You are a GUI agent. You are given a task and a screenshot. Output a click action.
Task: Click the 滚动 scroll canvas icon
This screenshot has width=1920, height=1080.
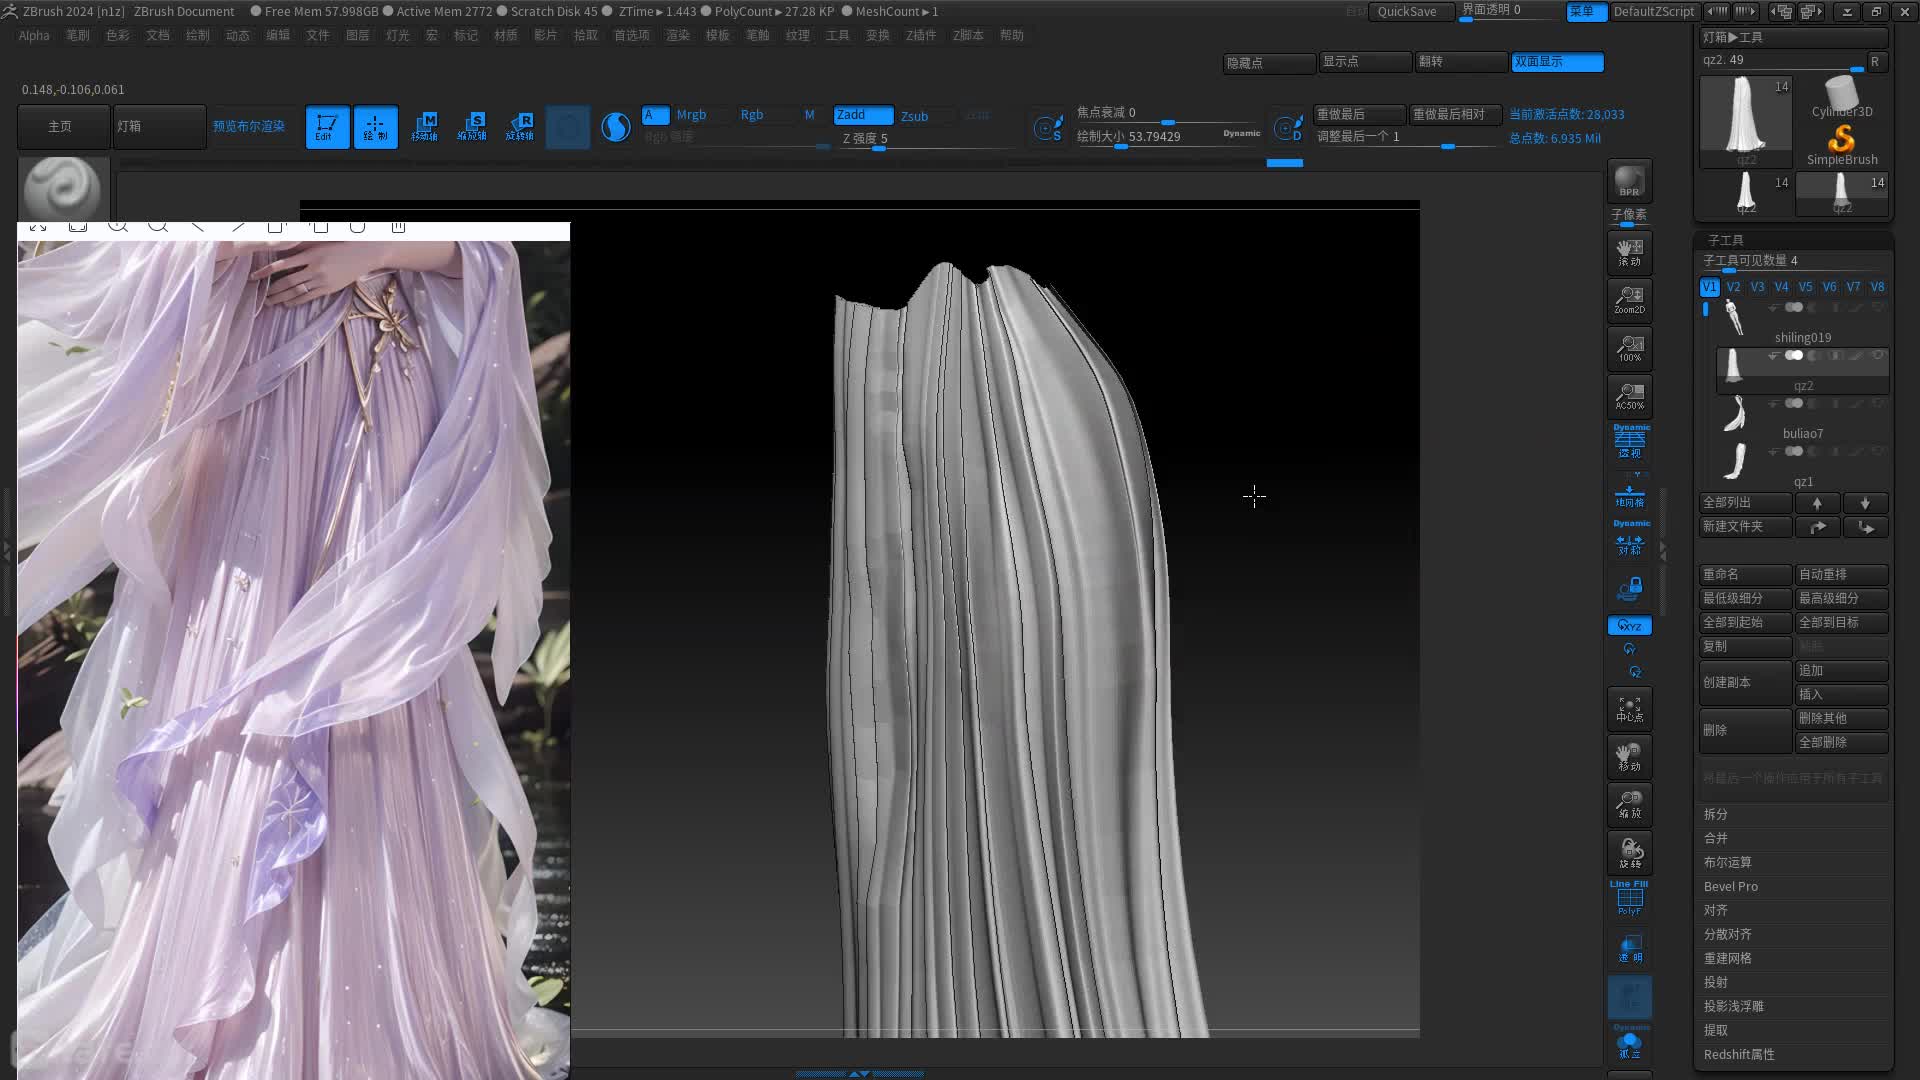pyautogui.click(x=1629, y=253)
